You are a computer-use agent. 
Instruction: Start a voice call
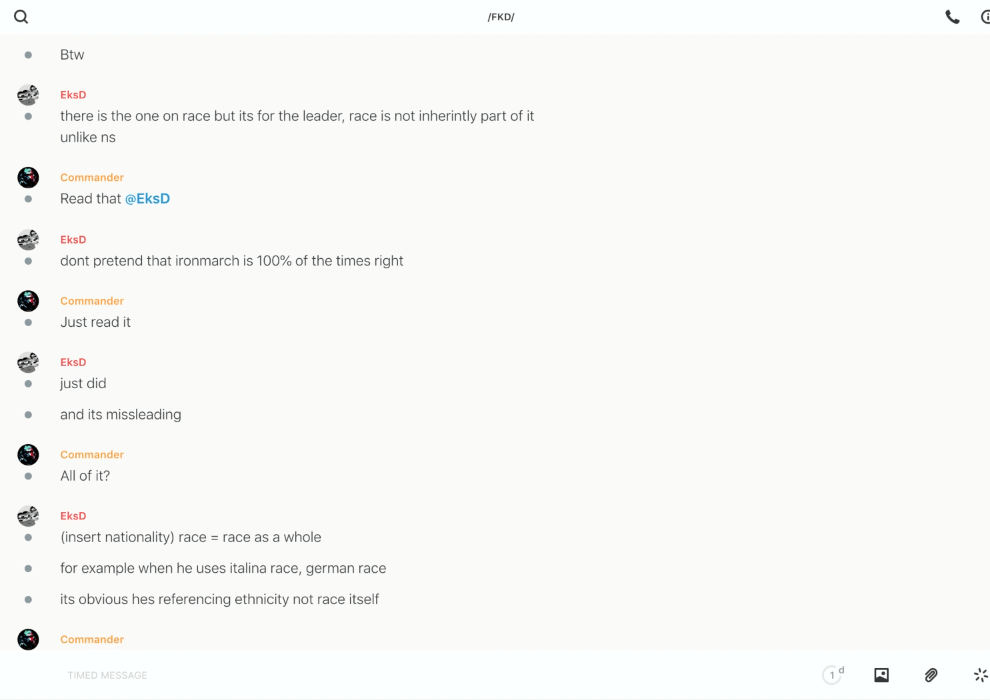click(x=952, y=17)
